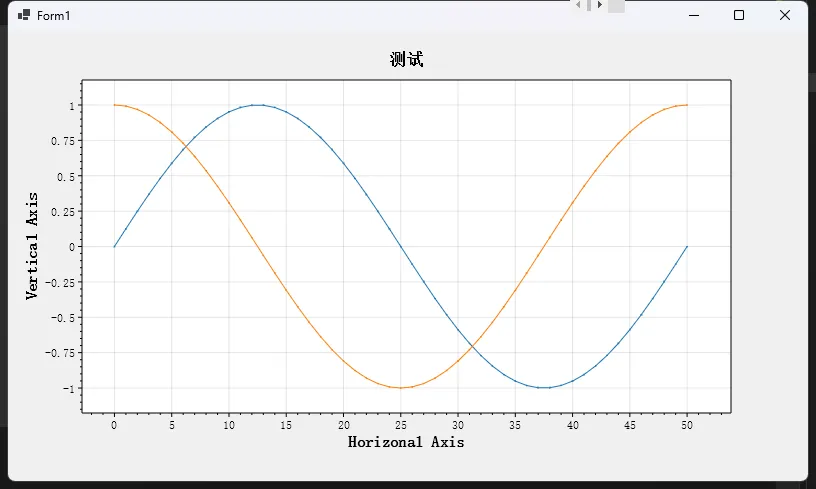This screenshot has width=816, height=489.
Task: Click the horizontal axis tick label 20
Action: 343,425
